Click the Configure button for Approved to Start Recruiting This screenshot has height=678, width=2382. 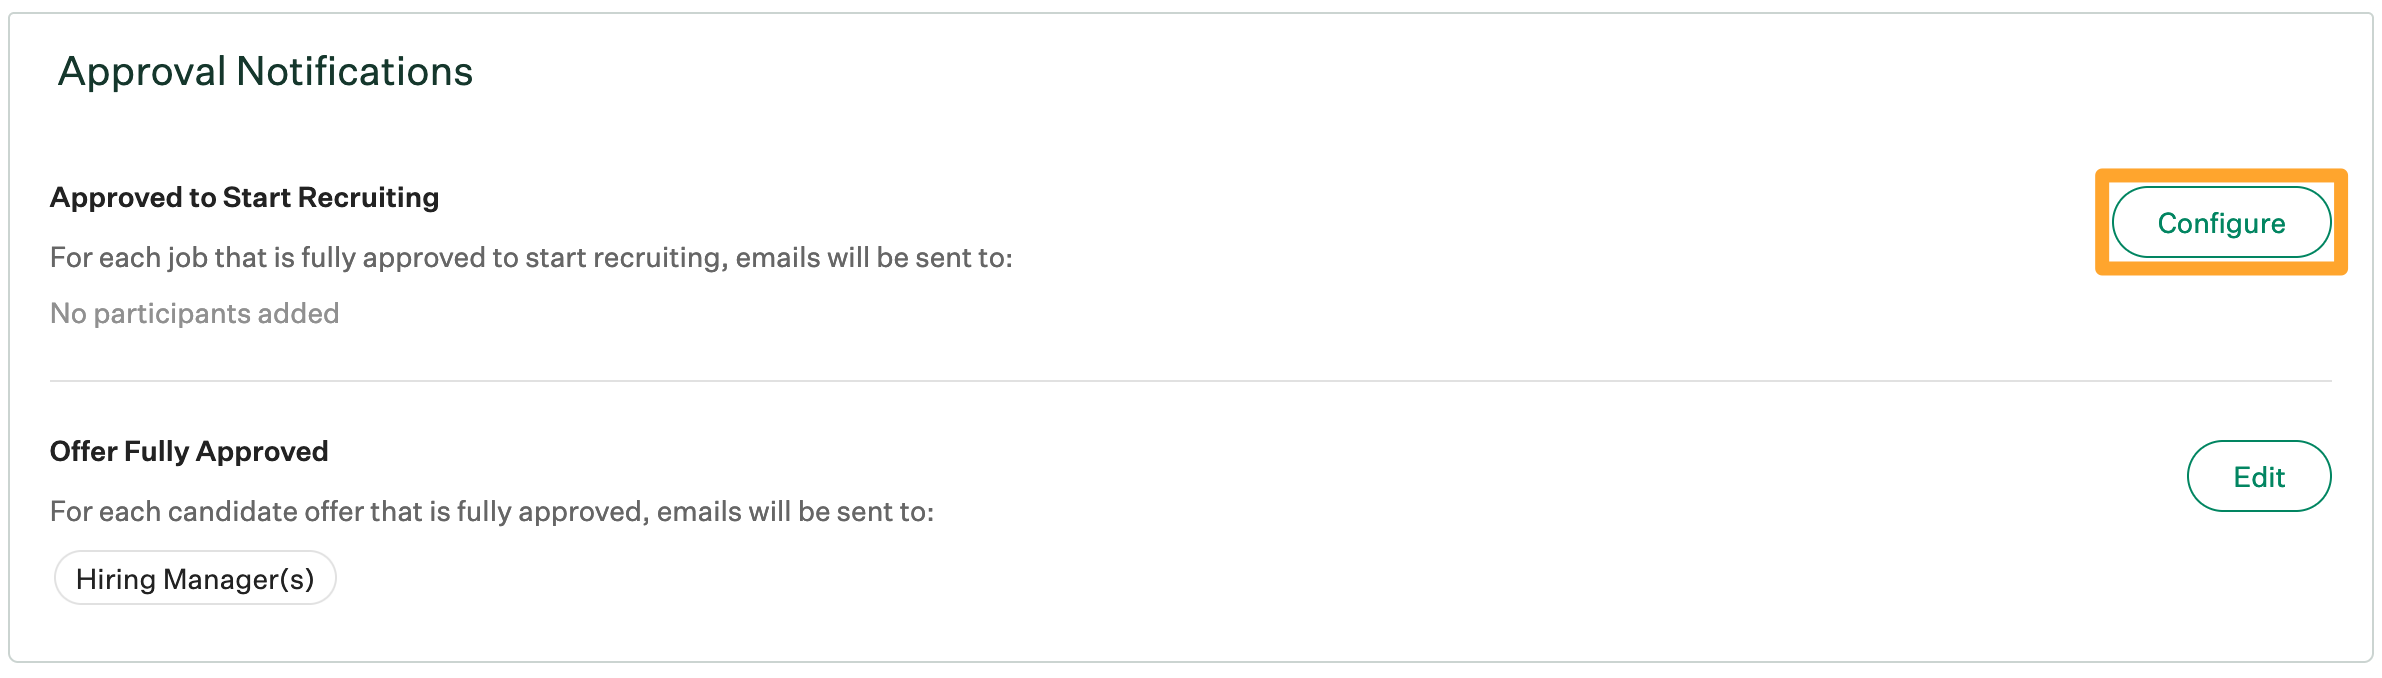click(2222, 223)
